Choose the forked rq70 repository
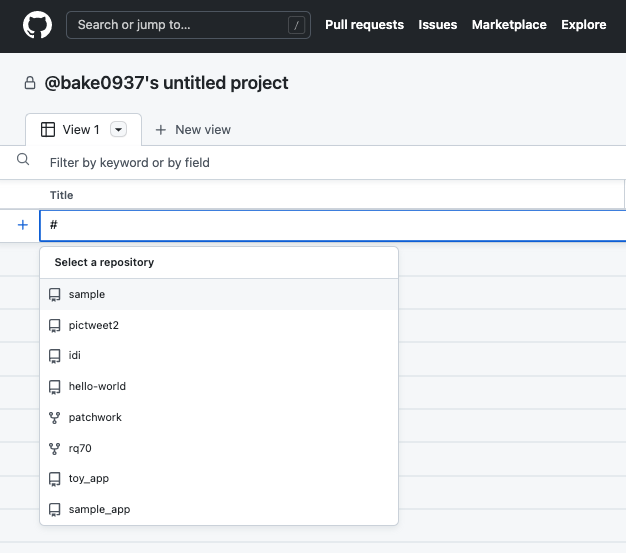Image resolution: width=626 pixels, height=553 pixels. (219, 448)
